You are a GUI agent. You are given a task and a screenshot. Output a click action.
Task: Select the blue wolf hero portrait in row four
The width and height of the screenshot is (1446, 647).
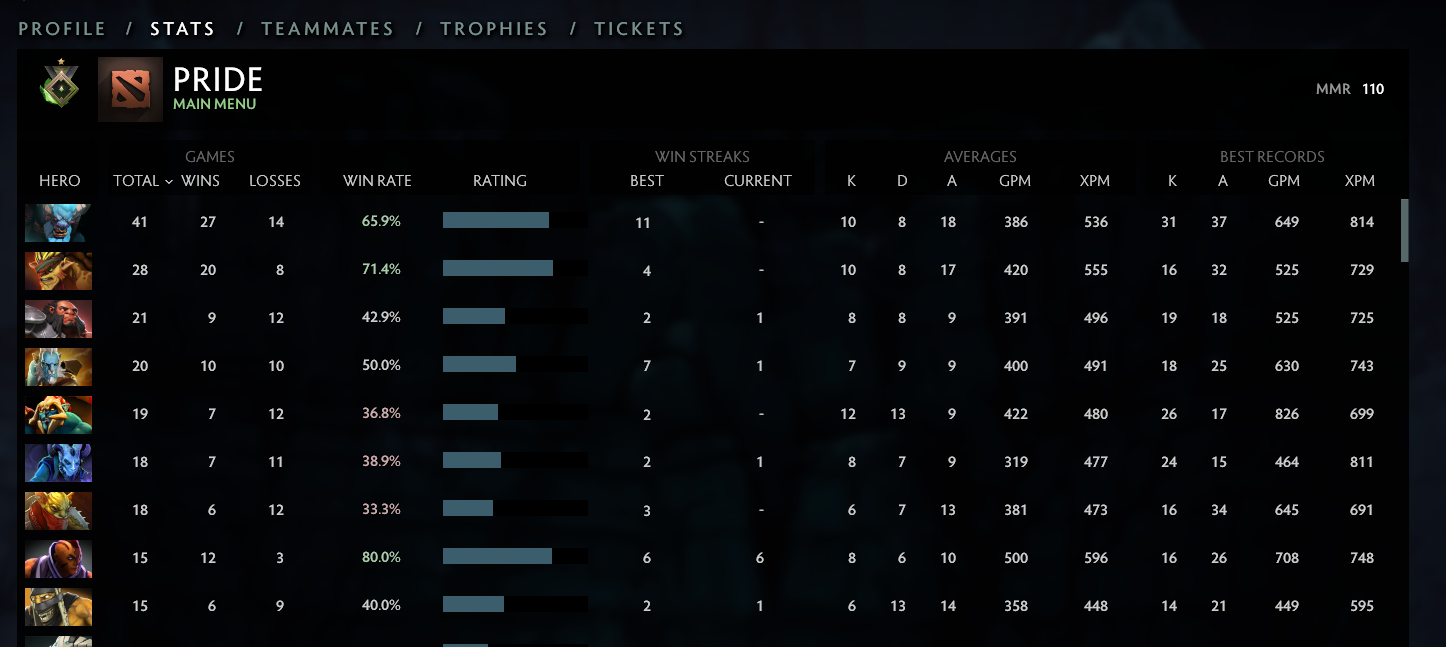[58, 366]
